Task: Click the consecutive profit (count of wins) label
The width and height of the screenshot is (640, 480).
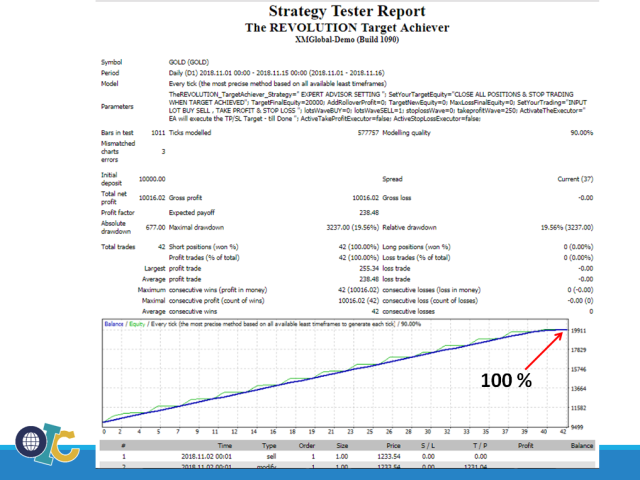Action: click(216, 300)
